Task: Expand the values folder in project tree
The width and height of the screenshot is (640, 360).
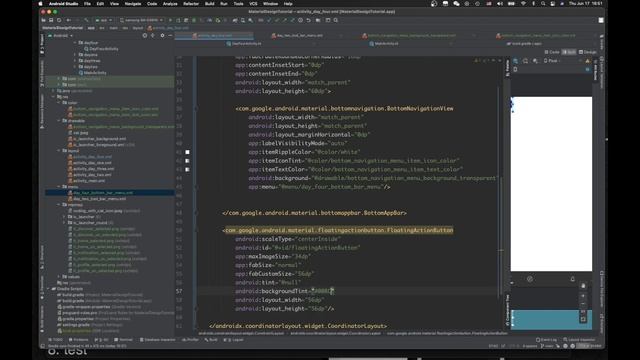Action: (x=59, y=277)
